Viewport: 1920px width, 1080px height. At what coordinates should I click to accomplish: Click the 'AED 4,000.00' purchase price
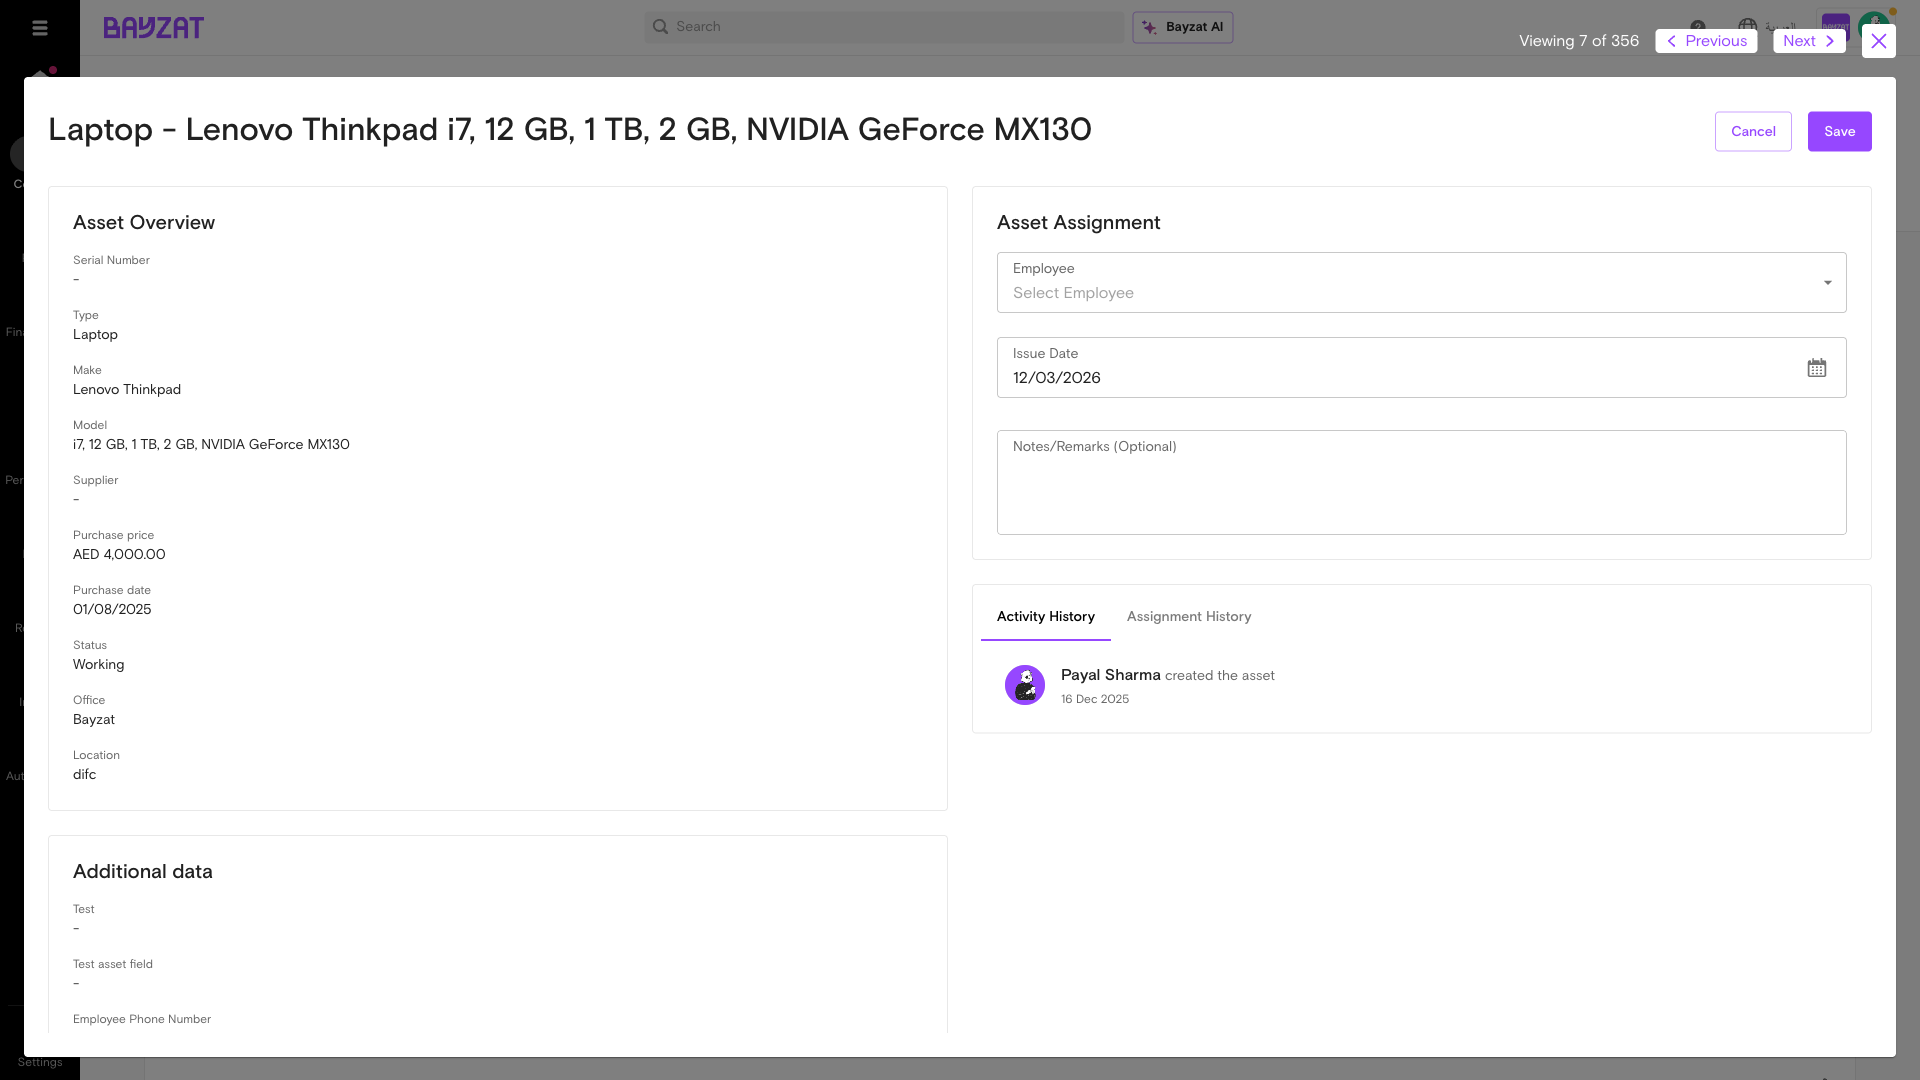(x=119, y=555)
